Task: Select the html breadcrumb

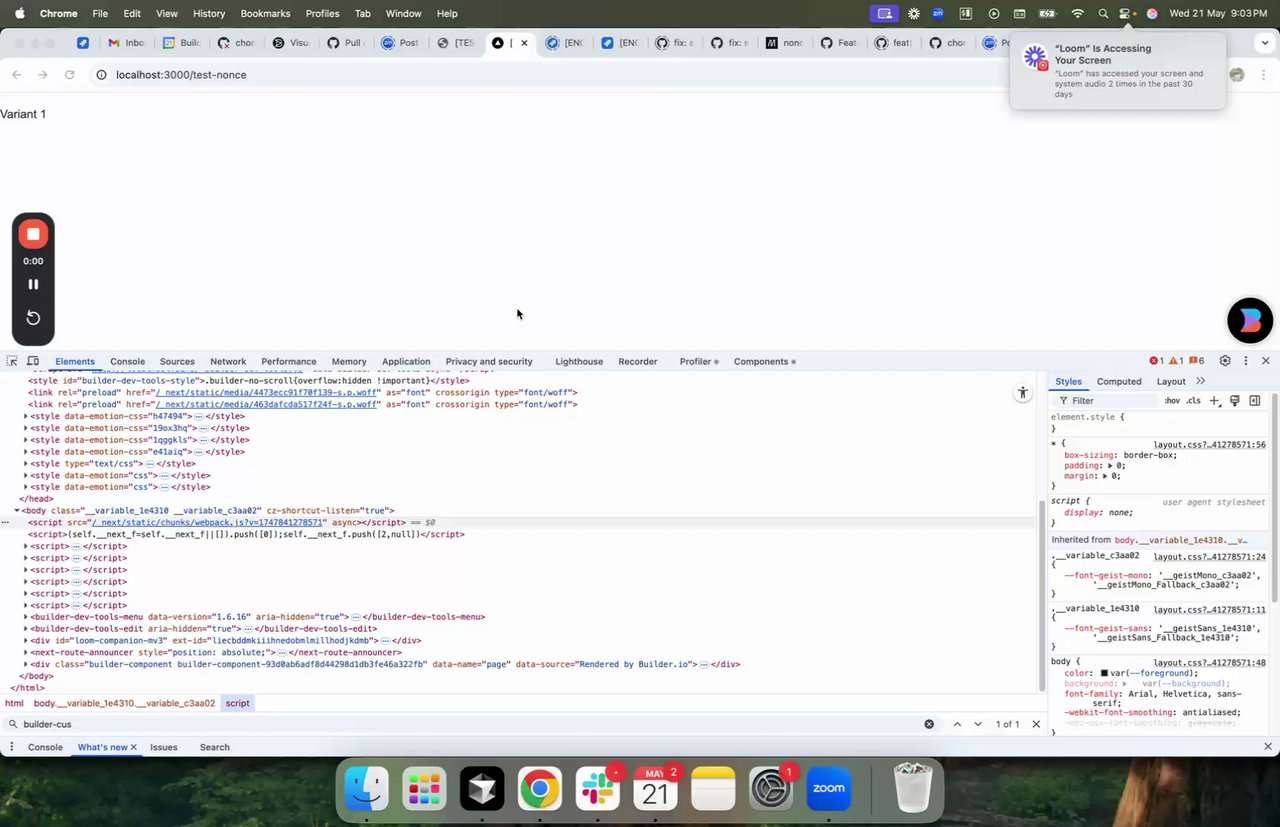Action: pos(14,704)
